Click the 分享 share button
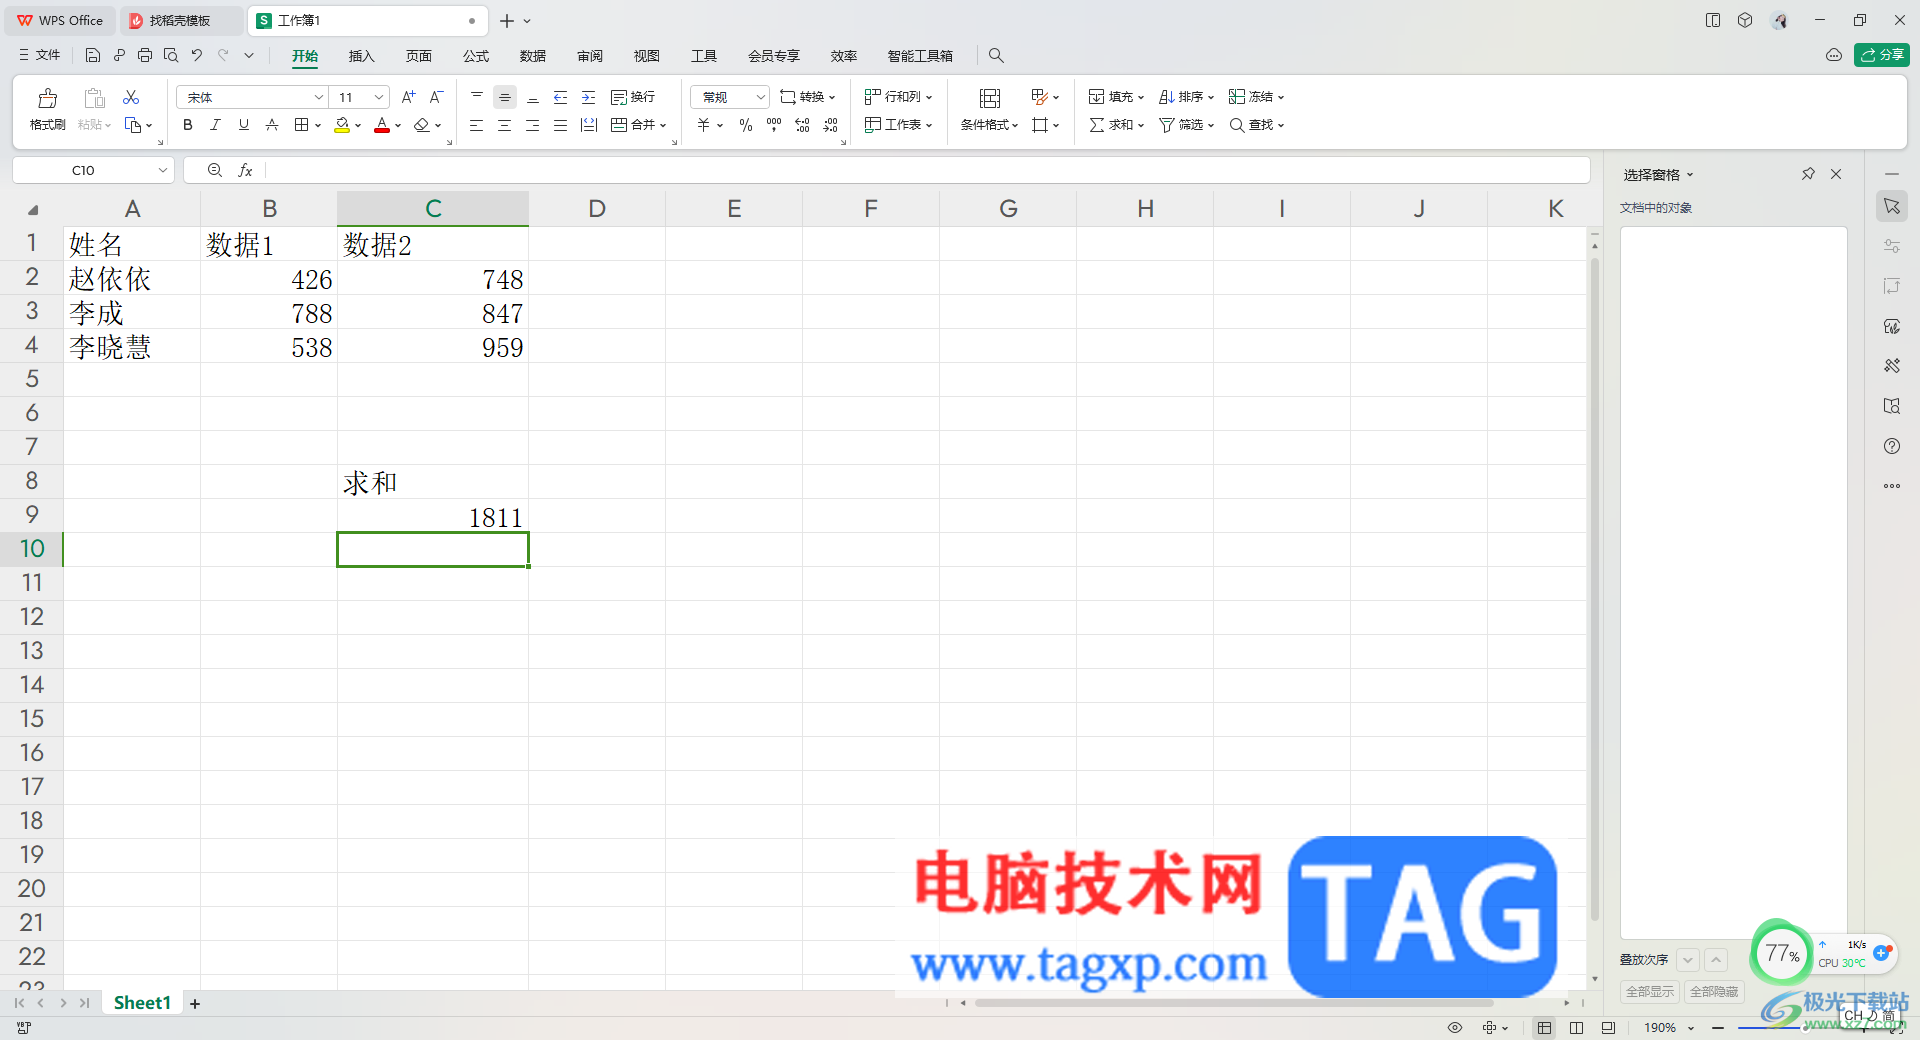Image resolution: width=1920 pixels, height=1040 pixels. coord(1882,55)
